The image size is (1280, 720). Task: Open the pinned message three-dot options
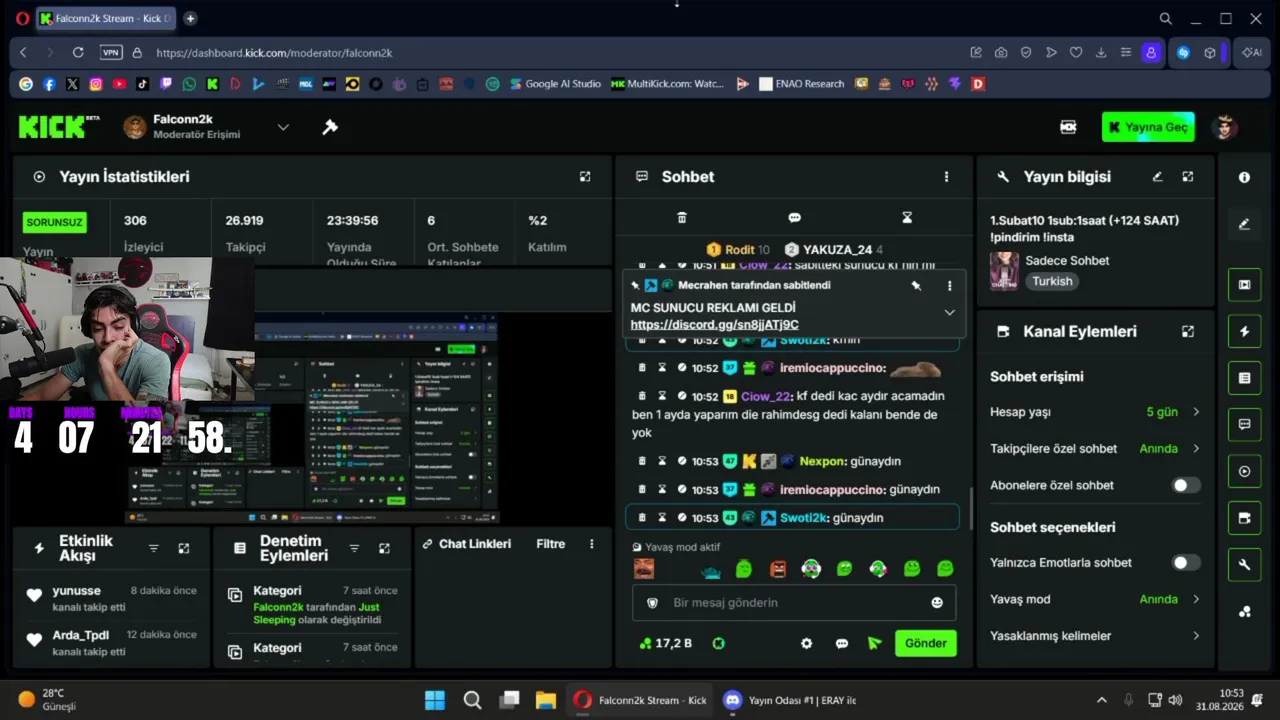pyautogui.click(x=949, y=286)
